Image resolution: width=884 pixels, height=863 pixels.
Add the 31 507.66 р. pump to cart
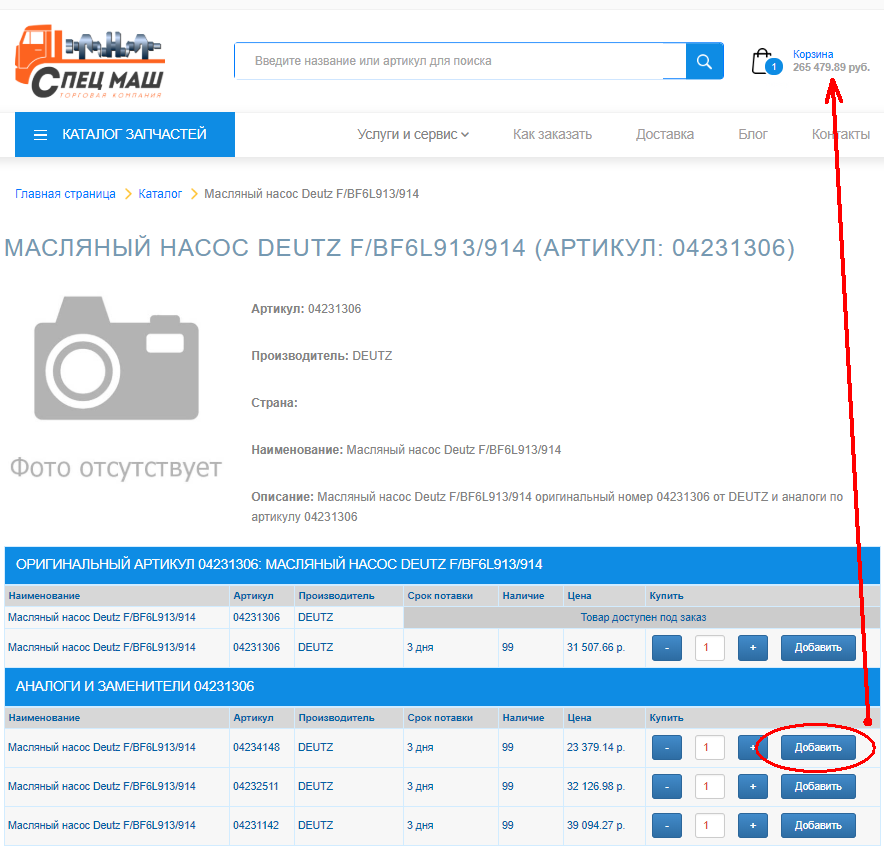point(818,648)
